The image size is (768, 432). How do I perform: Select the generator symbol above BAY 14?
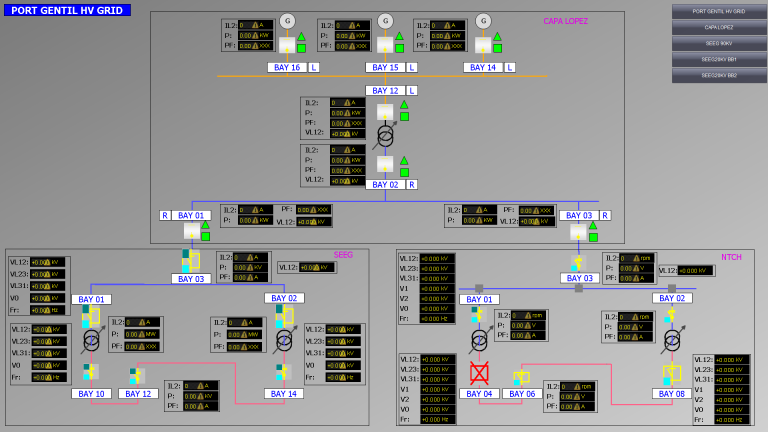[483, 21]
